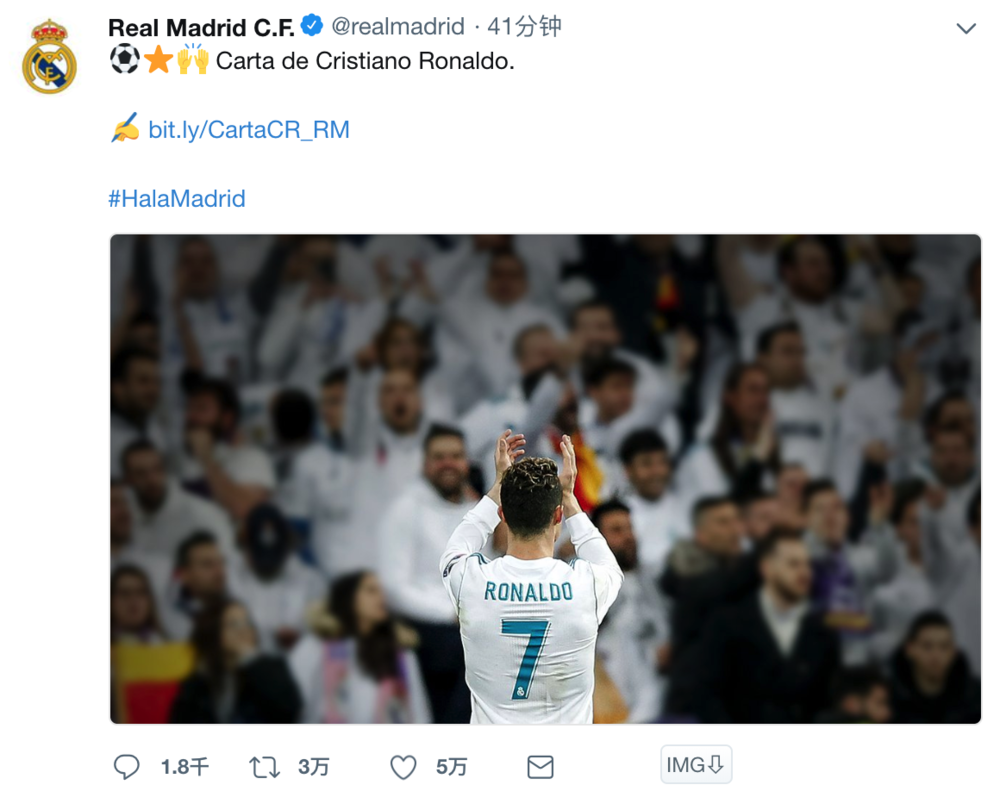
Task: Open the bit.ly/CartaCR_RM link
Action: click(x=249, y=130)
